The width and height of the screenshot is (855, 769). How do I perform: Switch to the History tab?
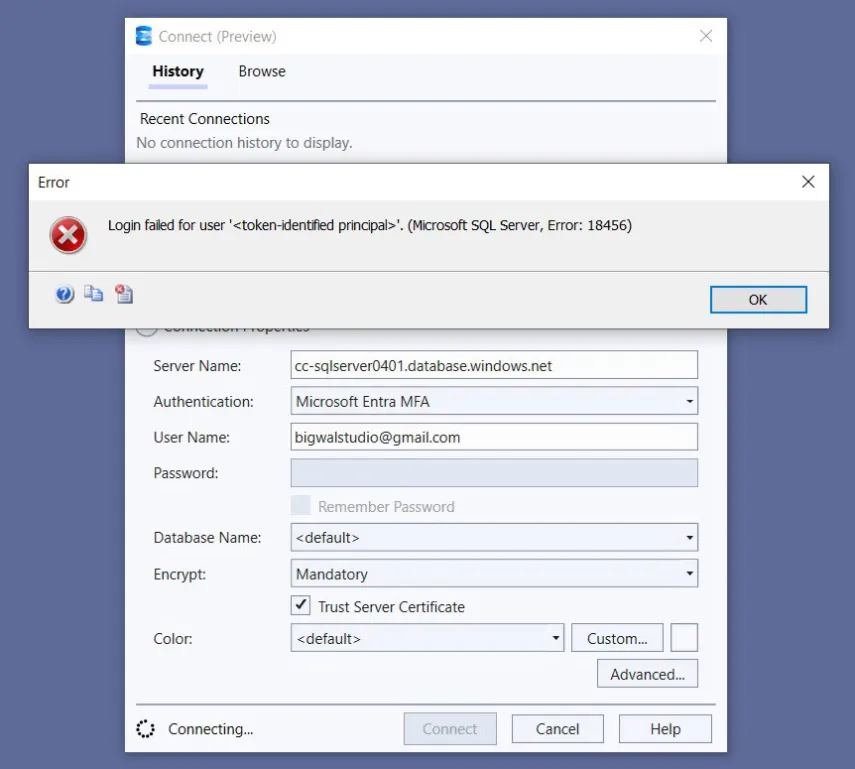[177, 71]
